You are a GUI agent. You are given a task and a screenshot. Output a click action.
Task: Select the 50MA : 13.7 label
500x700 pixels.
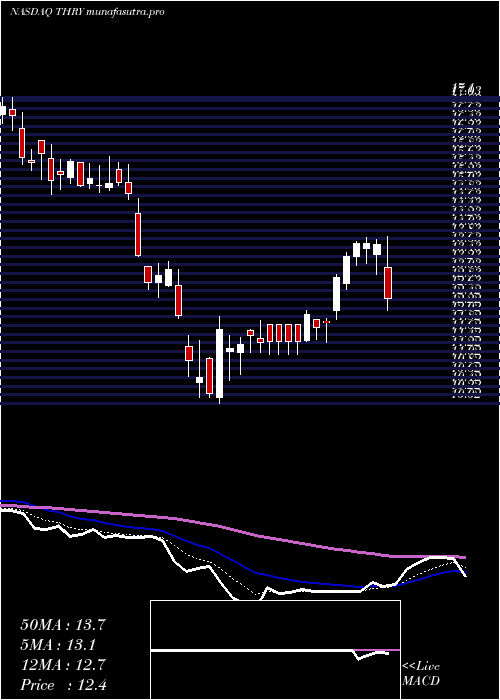click(x=63, y=625)
